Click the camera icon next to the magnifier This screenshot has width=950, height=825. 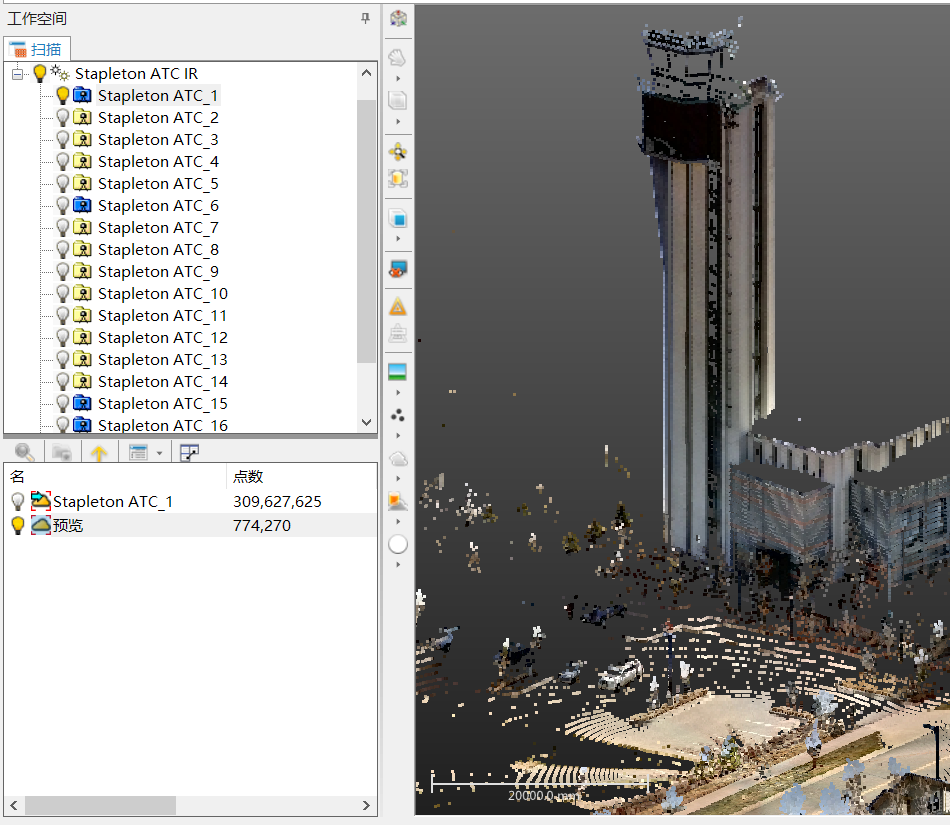62,452
